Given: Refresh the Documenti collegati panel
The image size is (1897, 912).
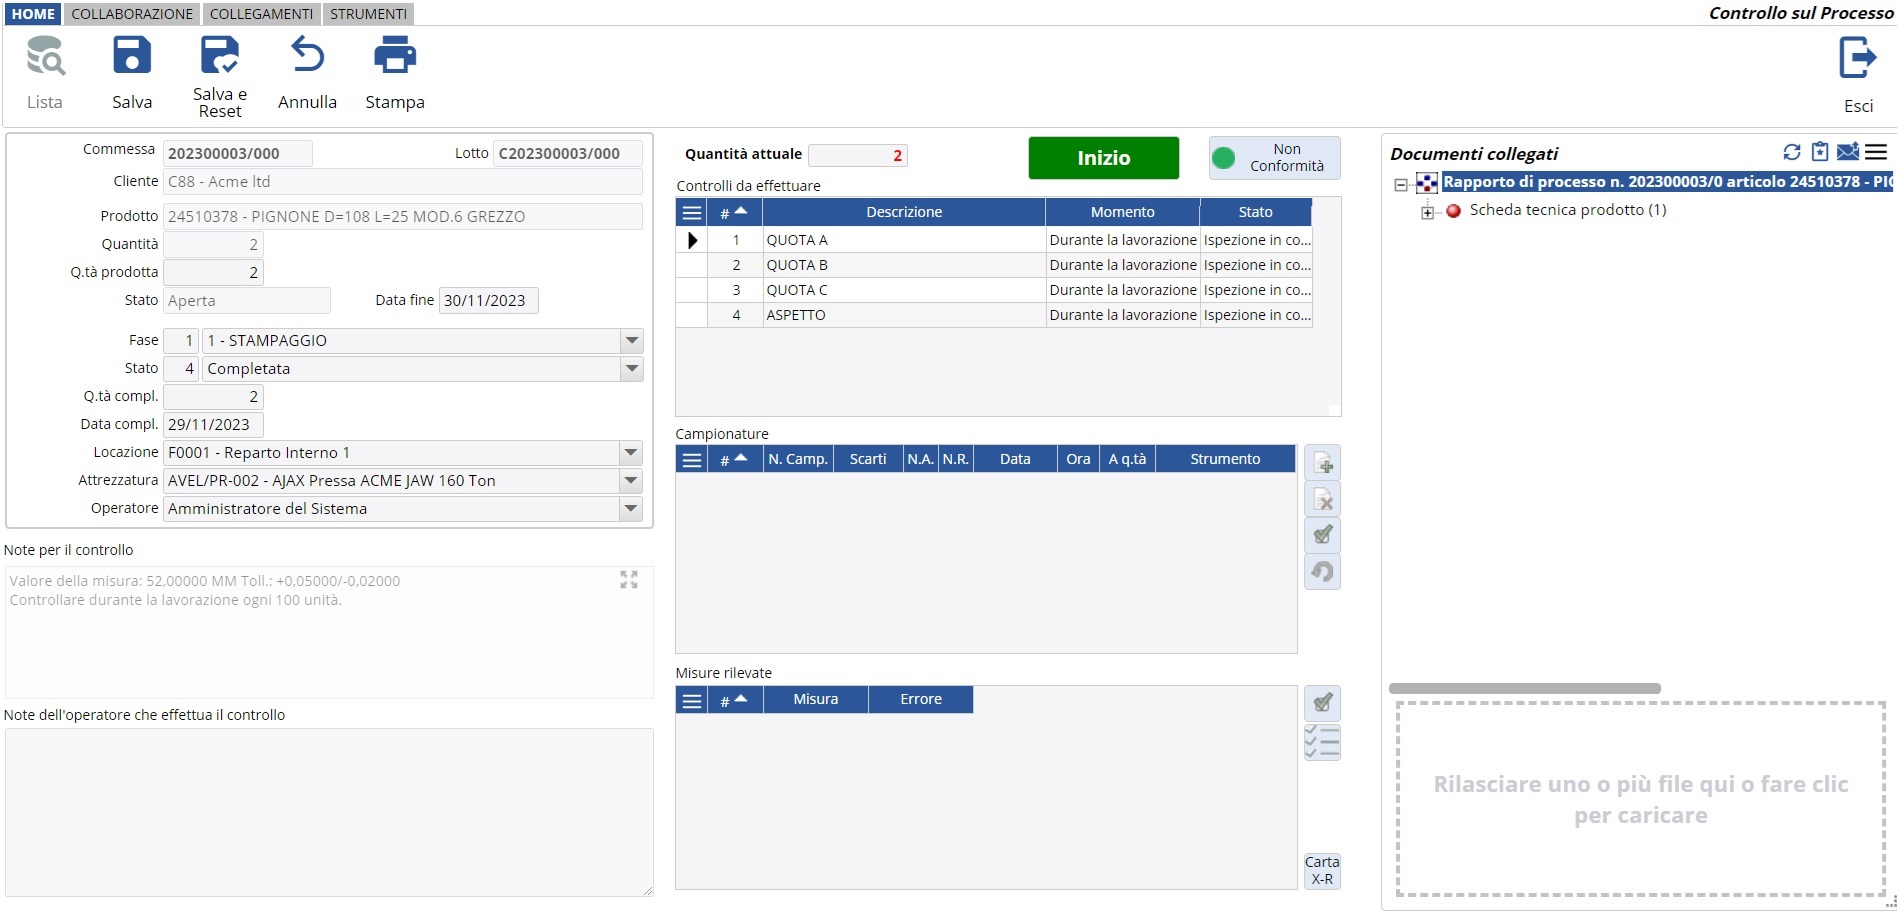Looking at the screenshot, I should point(1791,152).
